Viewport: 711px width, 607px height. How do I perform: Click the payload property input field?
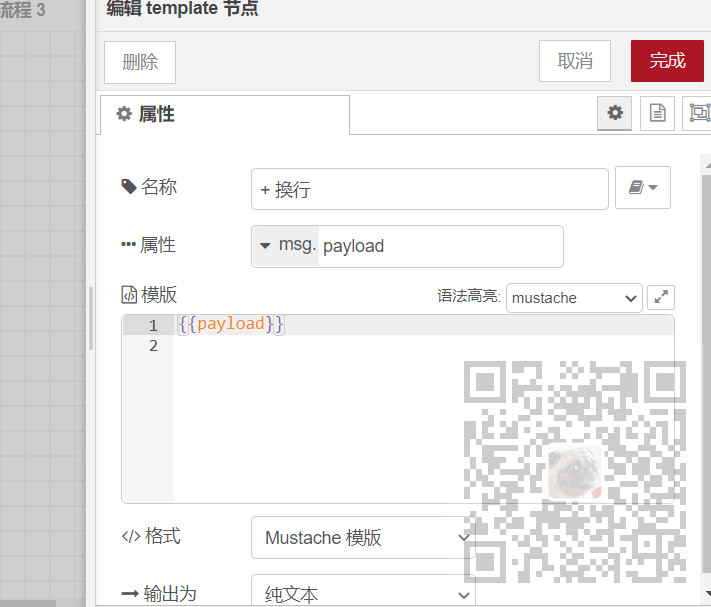click(x=441, y=246)
